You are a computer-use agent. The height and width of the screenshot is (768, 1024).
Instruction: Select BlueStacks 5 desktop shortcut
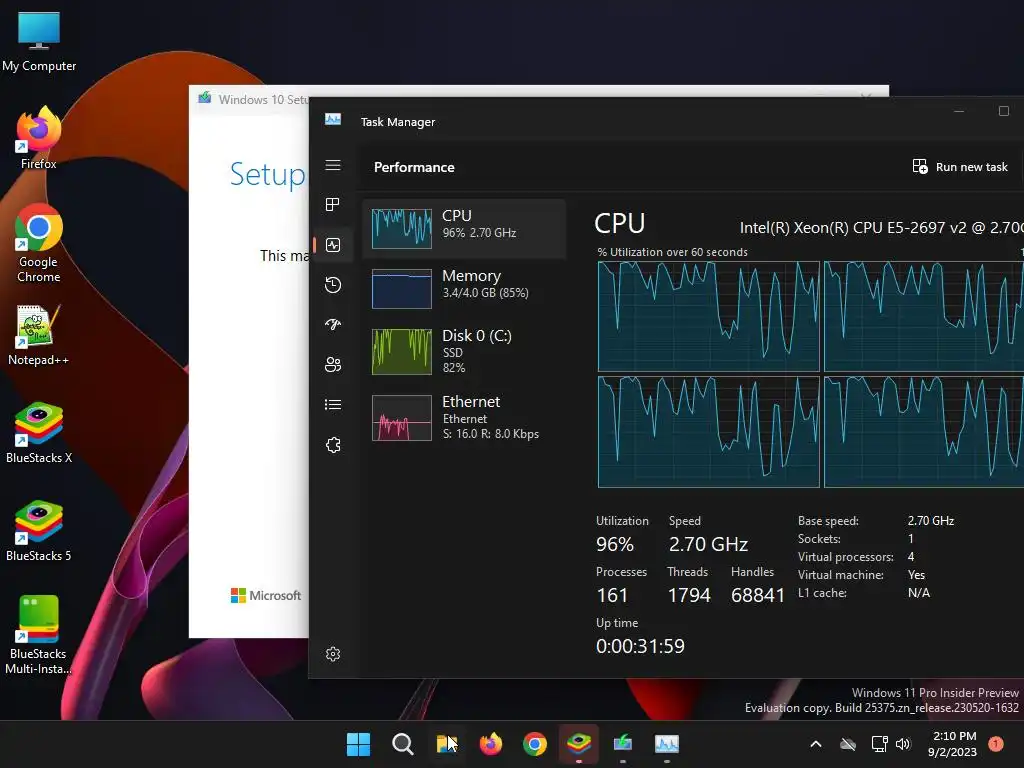click(39, 531)
